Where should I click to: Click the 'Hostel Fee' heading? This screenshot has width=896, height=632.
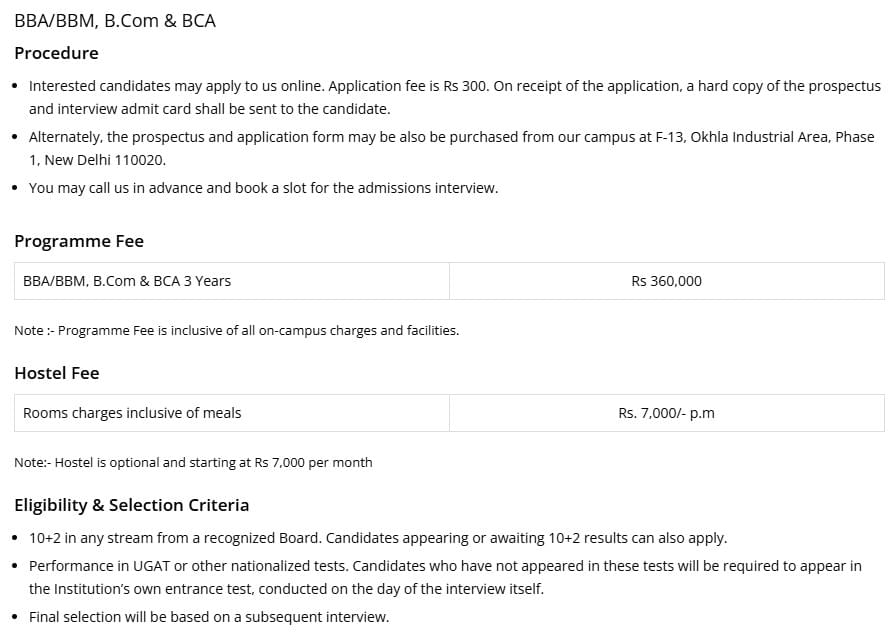pyautogui.click(x=57, y=373)
